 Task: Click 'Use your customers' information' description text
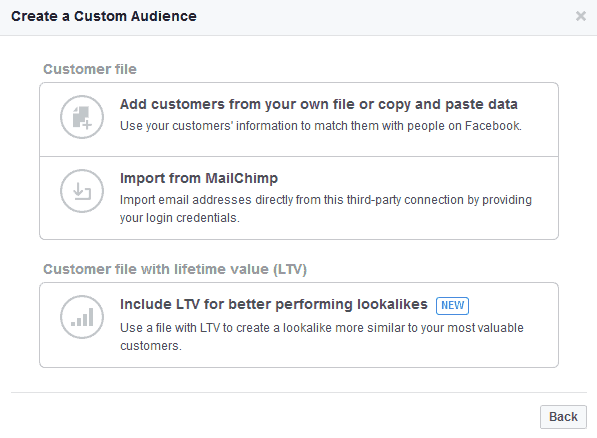point(321,126)
